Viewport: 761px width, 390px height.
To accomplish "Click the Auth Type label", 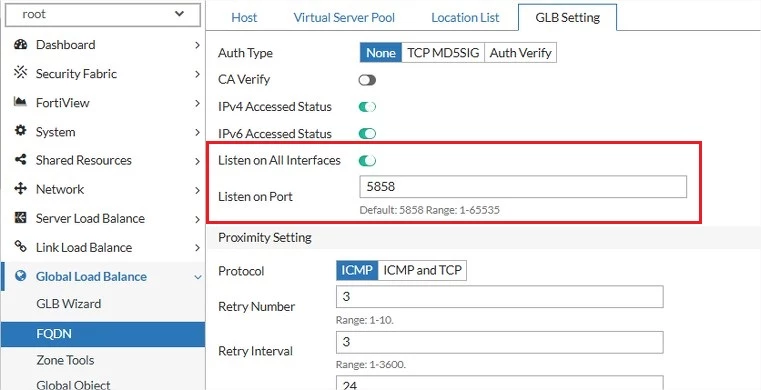I will click(x=246, y=53).
